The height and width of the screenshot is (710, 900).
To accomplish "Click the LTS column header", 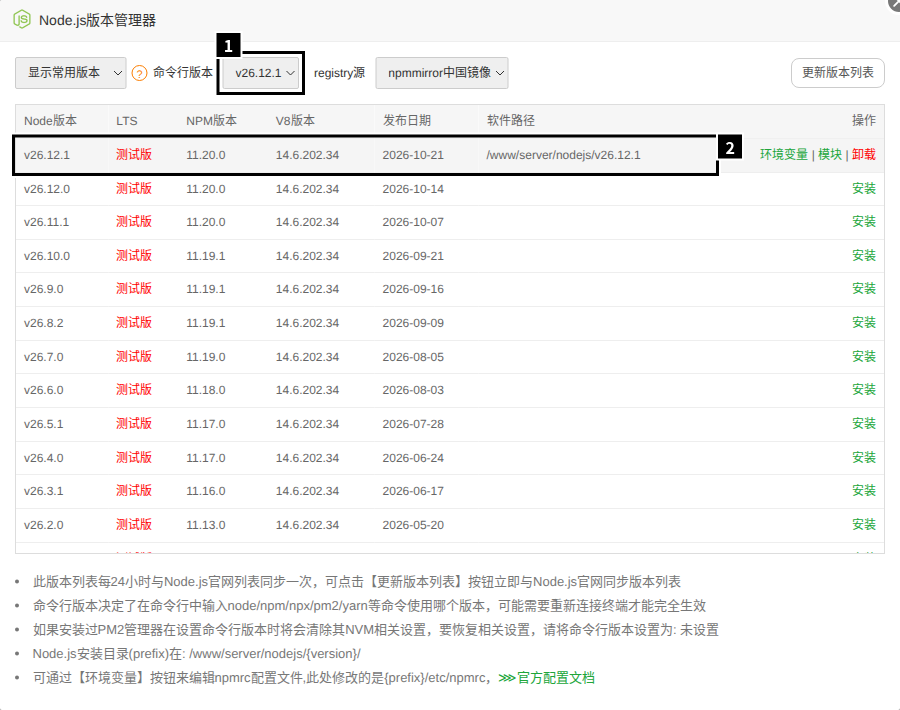I will pos(126,121).
